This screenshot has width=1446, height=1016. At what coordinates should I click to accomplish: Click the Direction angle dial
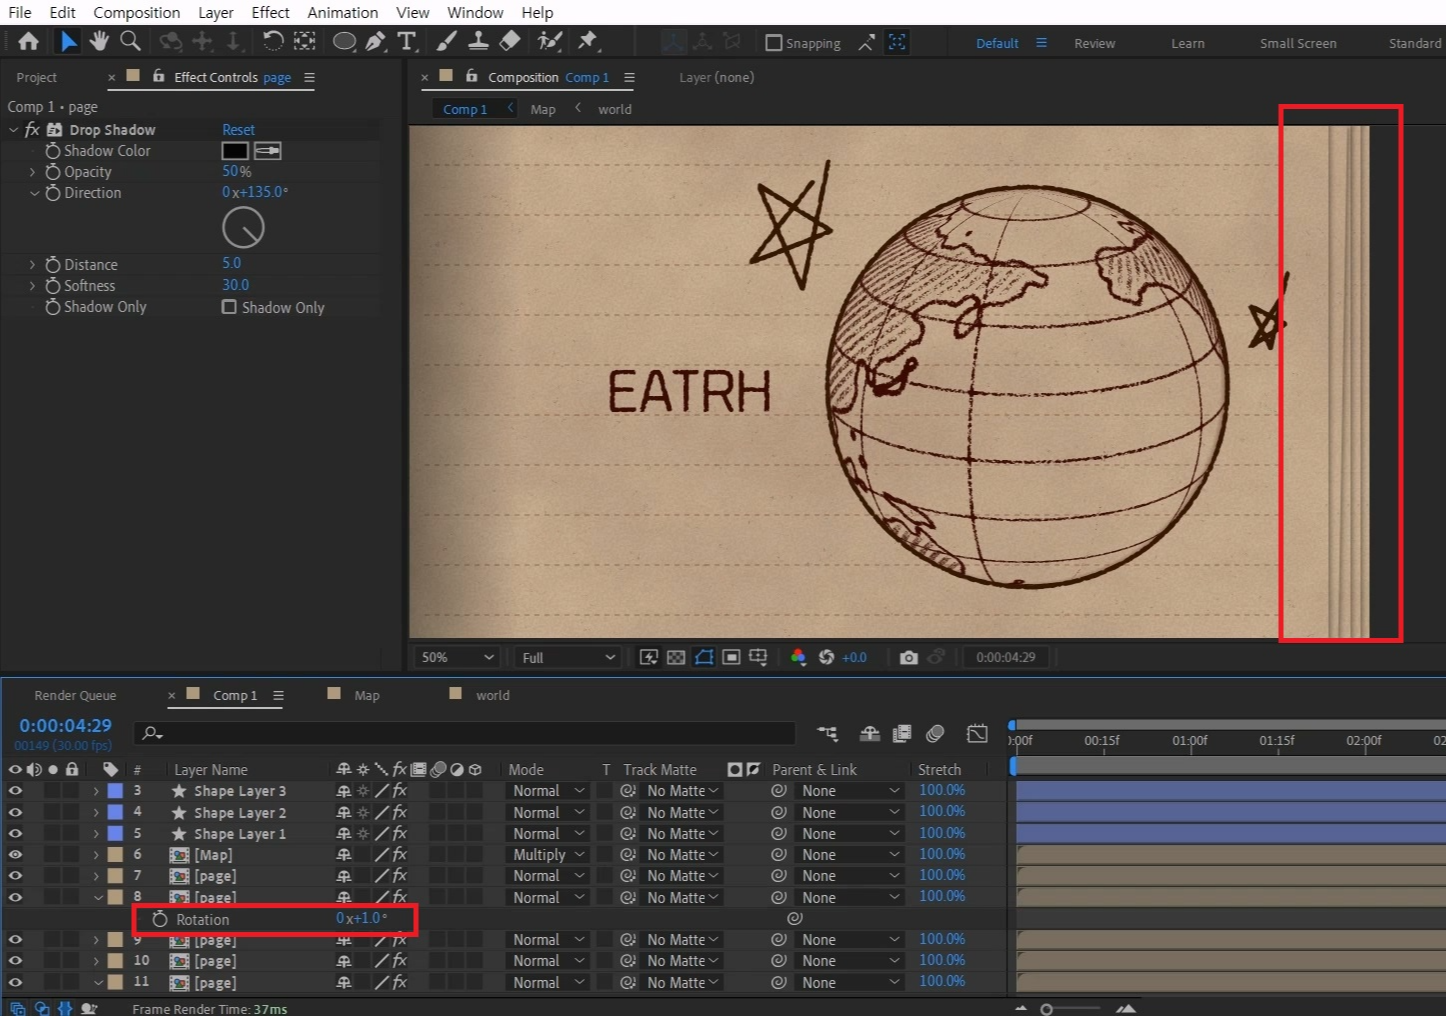[243, 228]
